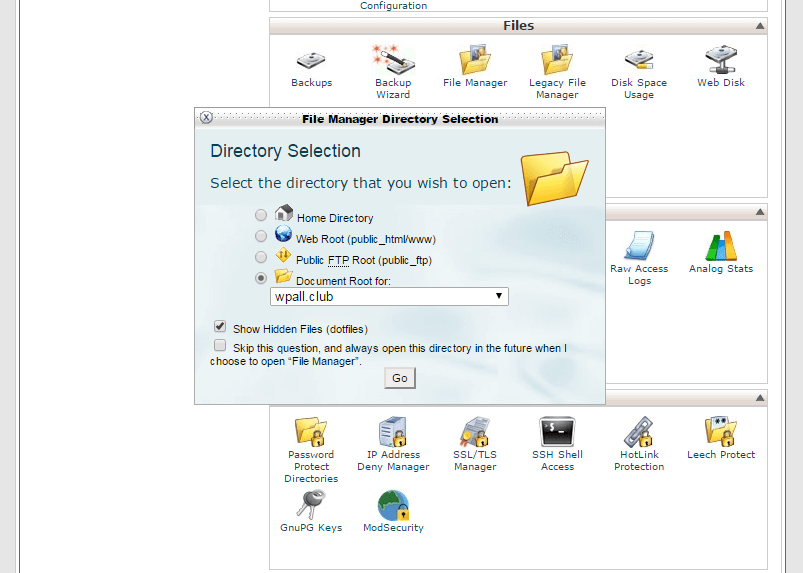Viewport: 803px width, 573px height.
Task: Enable the Skip this question checkbox
Action: pos(219,345)
